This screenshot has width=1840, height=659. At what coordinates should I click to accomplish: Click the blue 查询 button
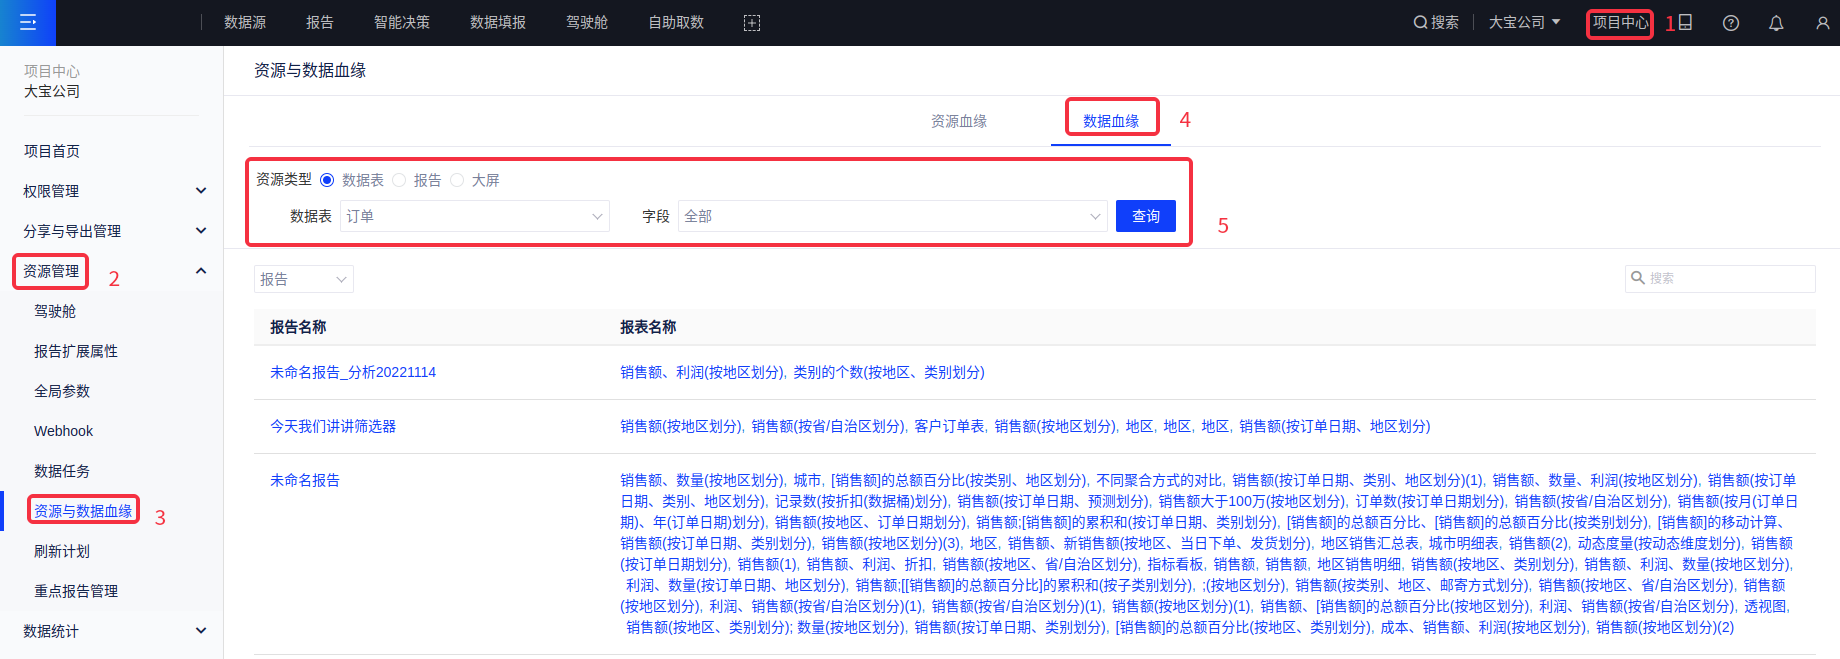coord(1145,216)
